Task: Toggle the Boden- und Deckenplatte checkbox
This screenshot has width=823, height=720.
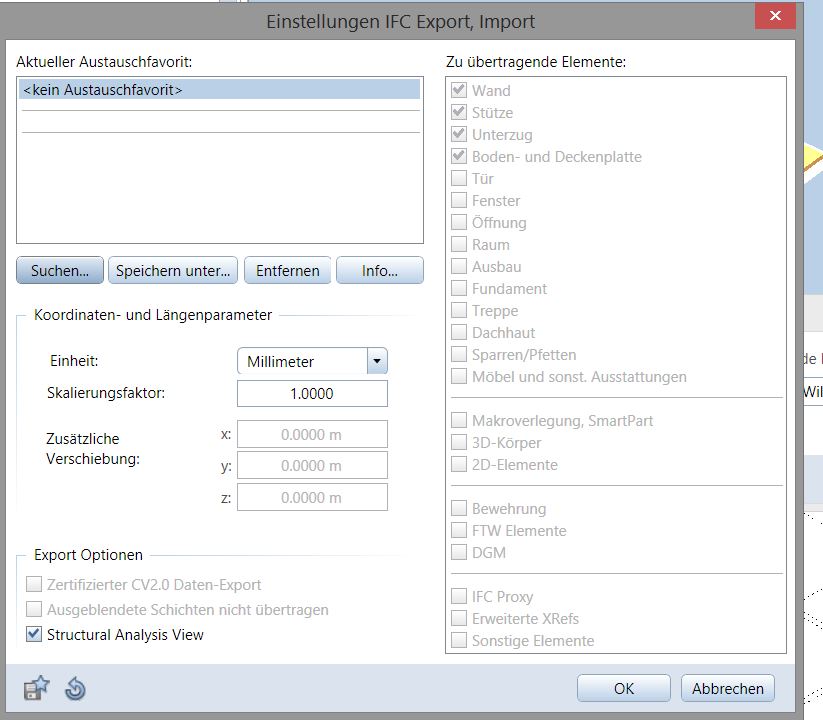Action: (x=459, y=156)
